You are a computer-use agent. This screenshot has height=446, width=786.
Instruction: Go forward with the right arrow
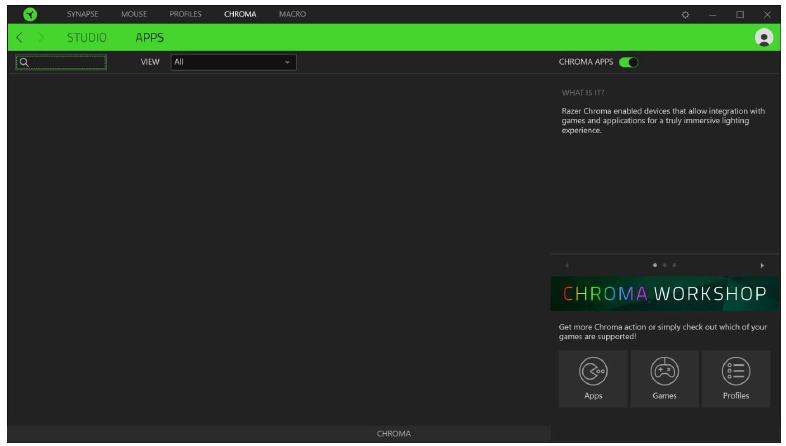41,38
